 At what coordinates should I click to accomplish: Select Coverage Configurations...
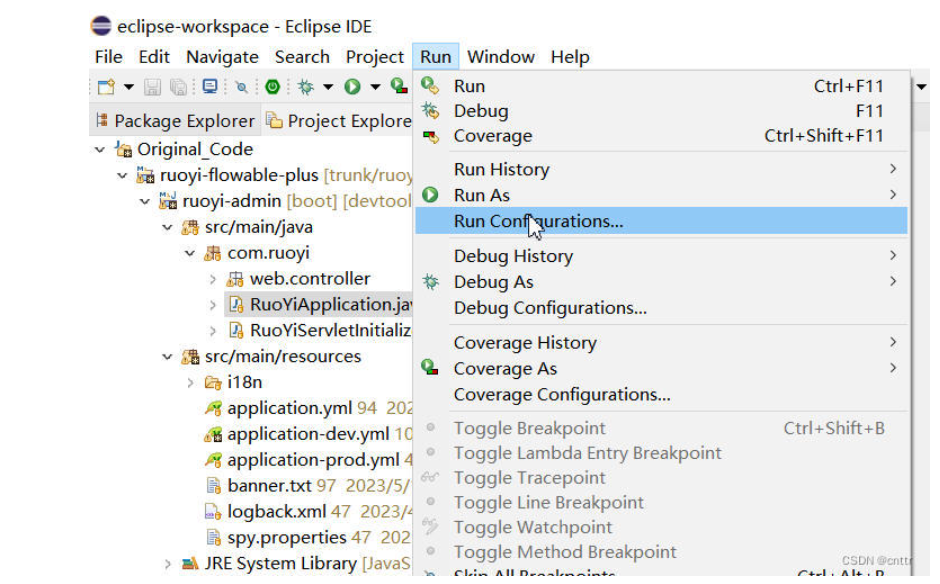pyautogui.click(x=661, y=395)
